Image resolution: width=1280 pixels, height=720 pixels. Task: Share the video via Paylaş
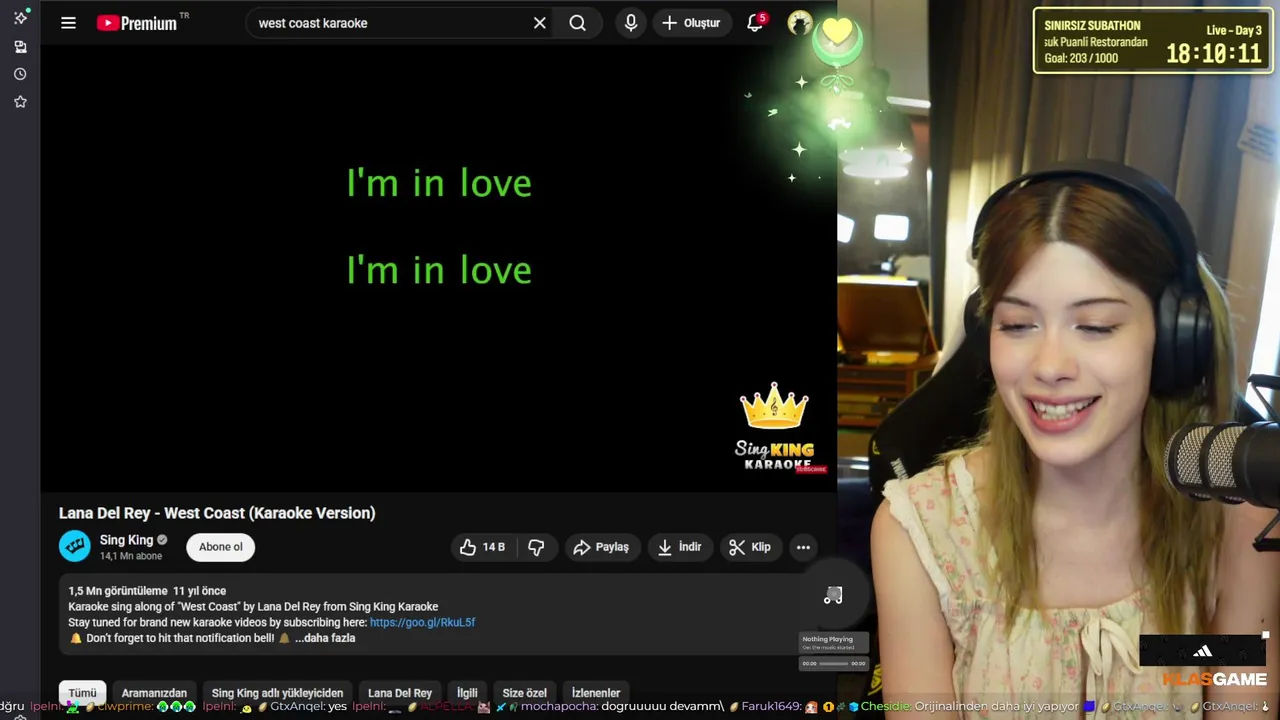tap(601, 547)
